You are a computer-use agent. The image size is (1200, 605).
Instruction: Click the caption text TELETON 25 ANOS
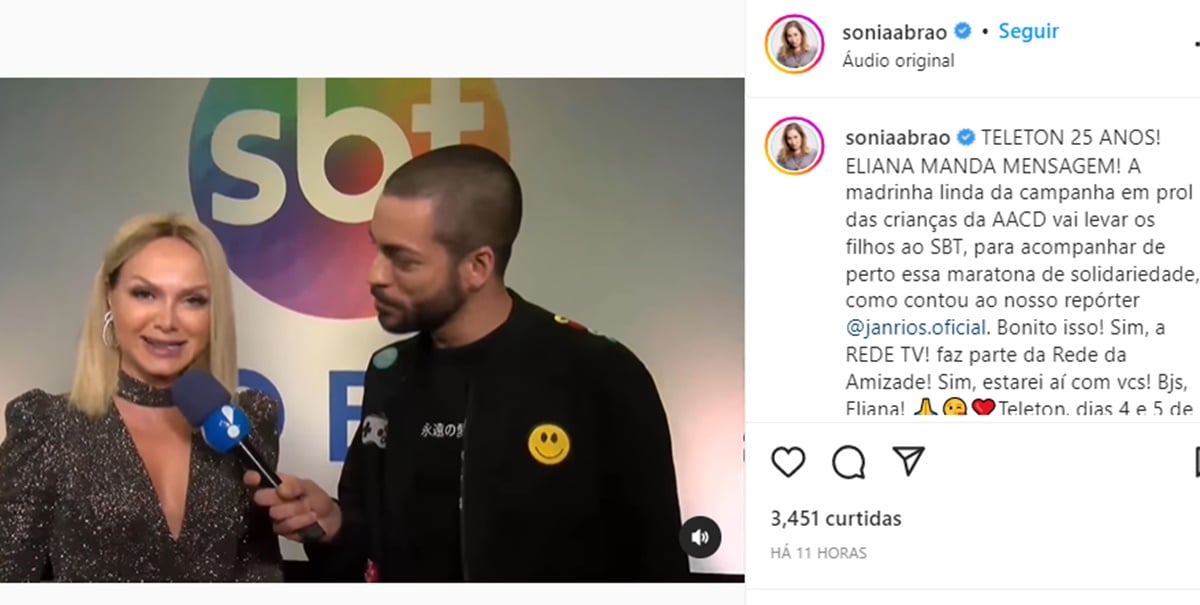click(x=1061, y=138)
